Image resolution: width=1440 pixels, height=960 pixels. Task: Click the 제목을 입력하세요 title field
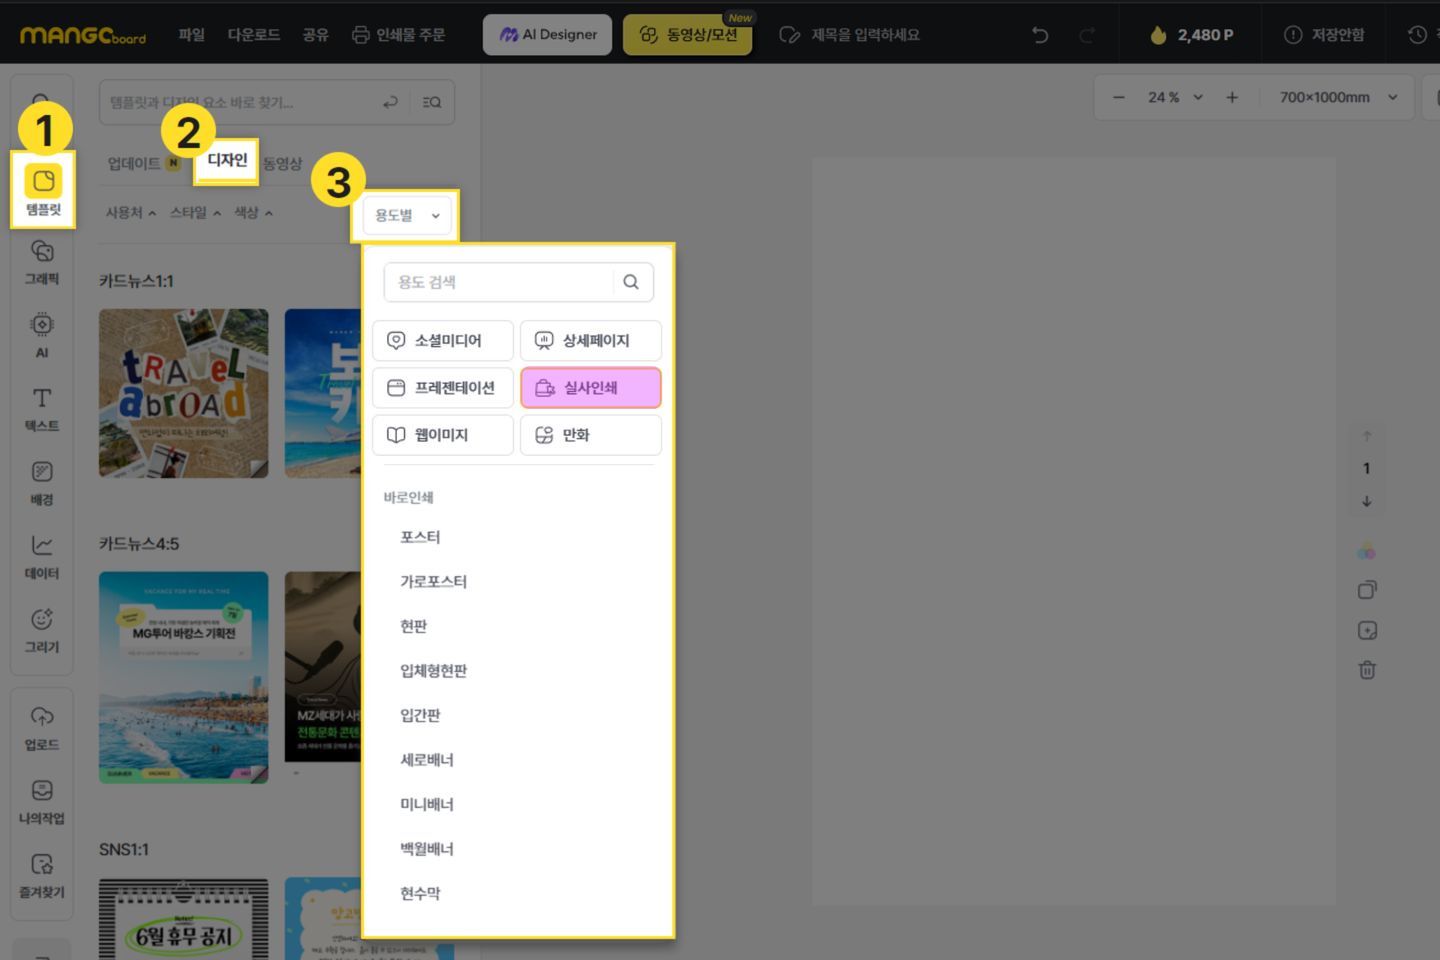[x=865, y=35]
